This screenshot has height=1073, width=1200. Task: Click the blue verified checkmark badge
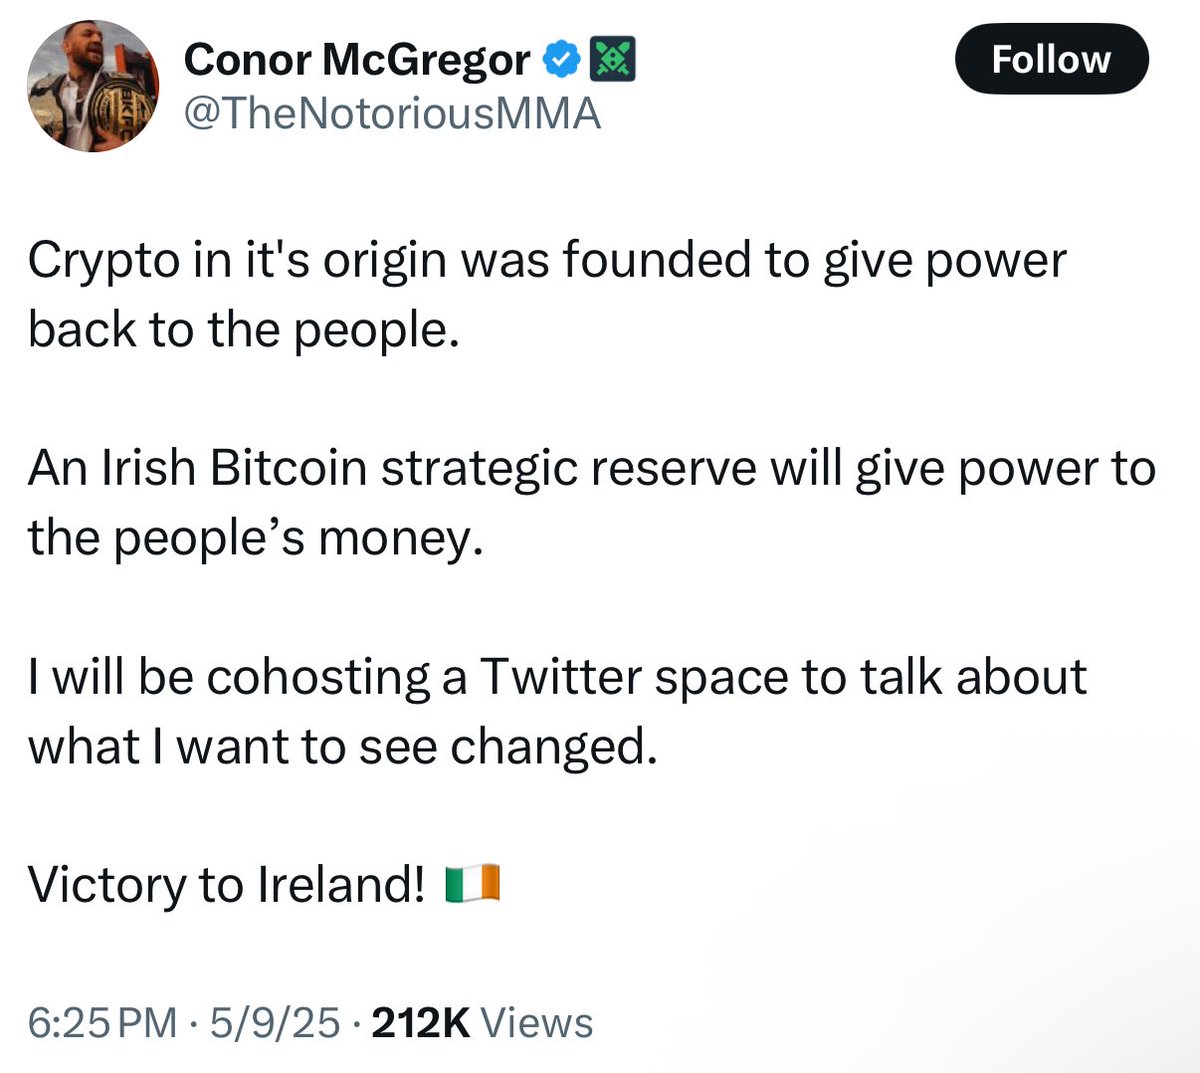click(x=561, y=61)
